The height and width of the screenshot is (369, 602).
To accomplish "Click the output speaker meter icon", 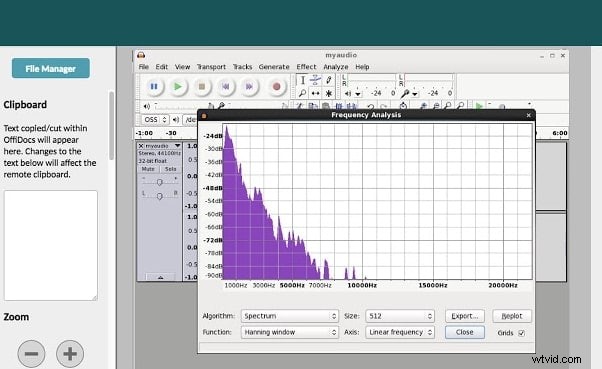I will pyautogui.click(x=347, y=93).
